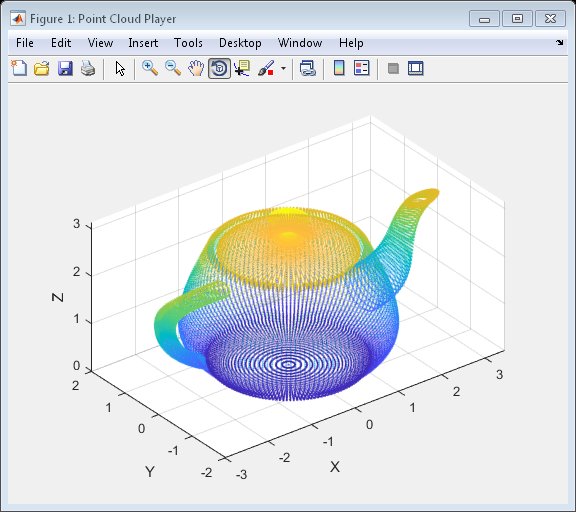This screenshot has width=576, height=512.
Task: Click the New Figure icon
Action: (19, 68)
